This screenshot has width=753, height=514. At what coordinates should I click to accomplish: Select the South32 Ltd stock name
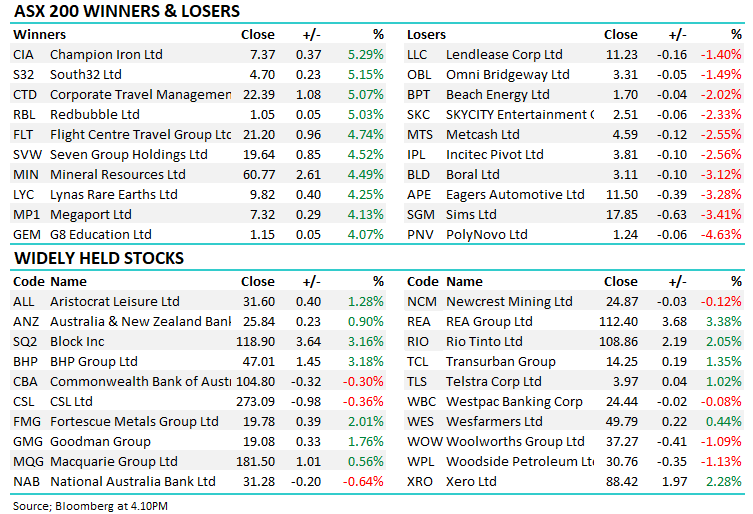(x=85, y=74)
